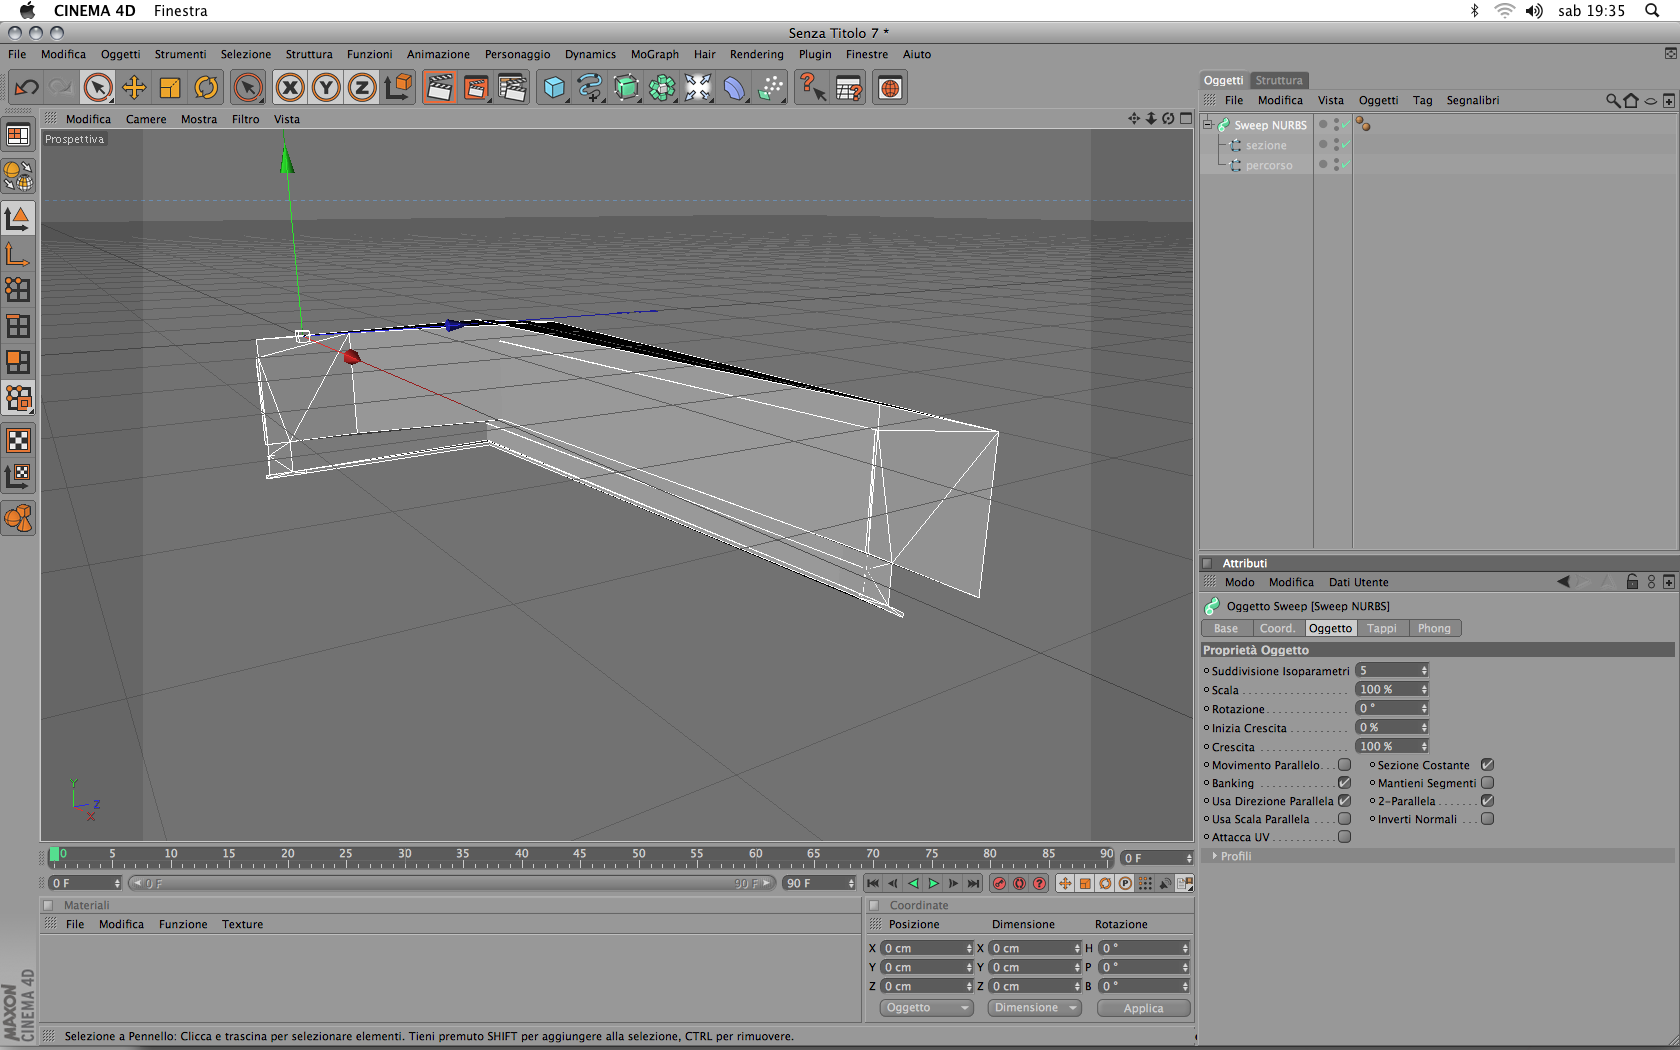Image resolution: width=1680 pixels, height=1050 pixels.
Task: Open the Dimensione dropdown
Action: pyautogui.click(x=1034, y=1008)
